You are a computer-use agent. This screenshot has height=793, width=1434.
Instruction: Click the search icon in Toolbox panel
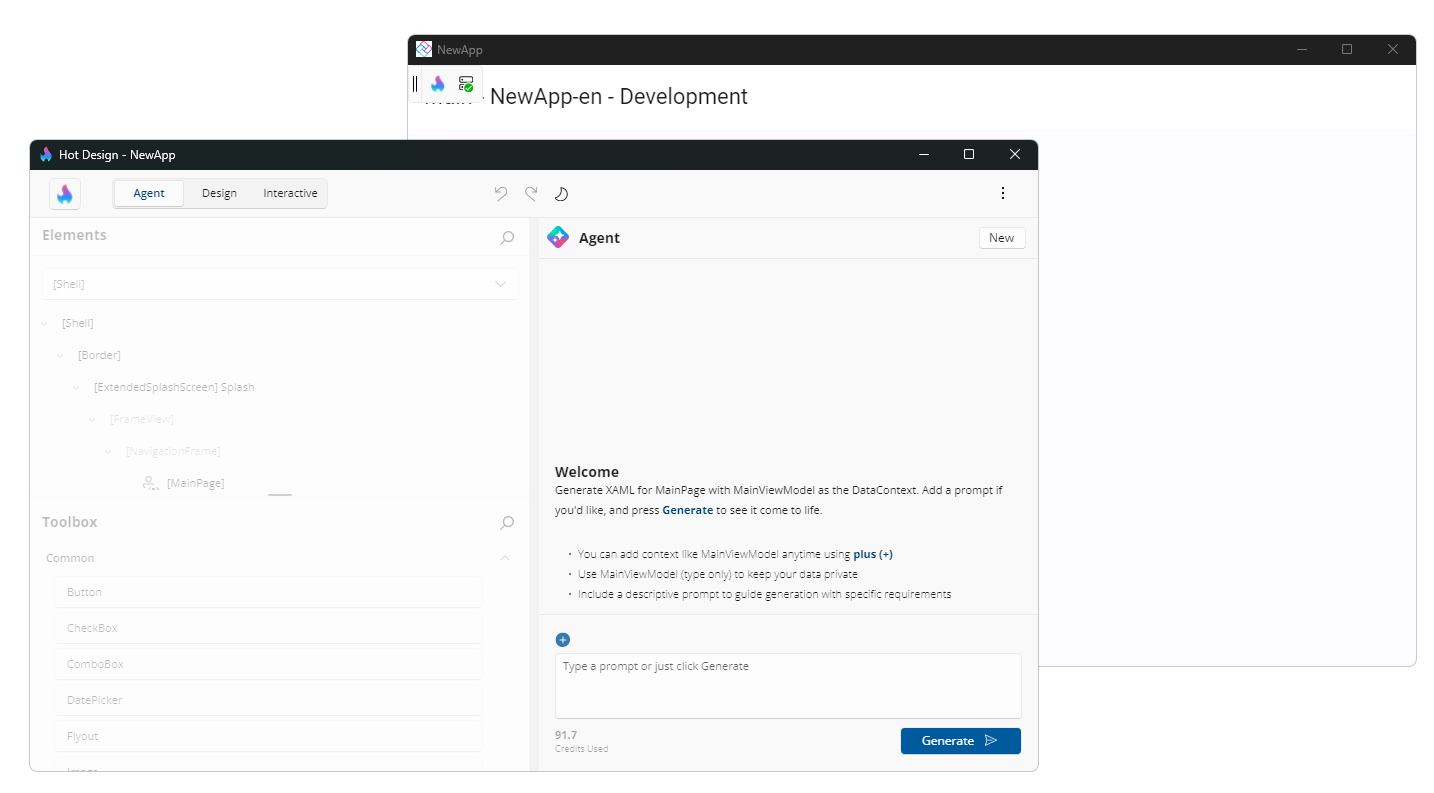(x=507, y=522)
